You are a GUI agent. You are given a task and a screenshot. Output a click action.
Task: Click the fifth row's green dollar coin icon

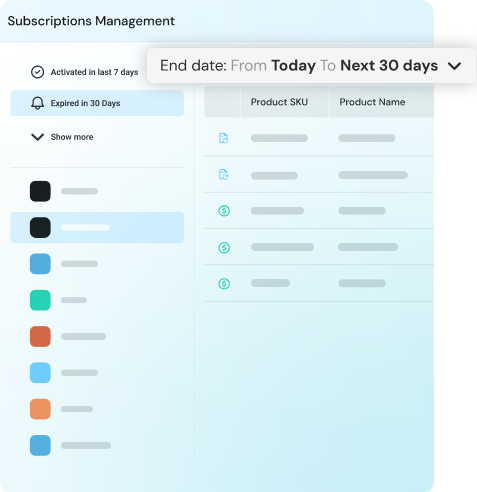click(x=224, y=284)
